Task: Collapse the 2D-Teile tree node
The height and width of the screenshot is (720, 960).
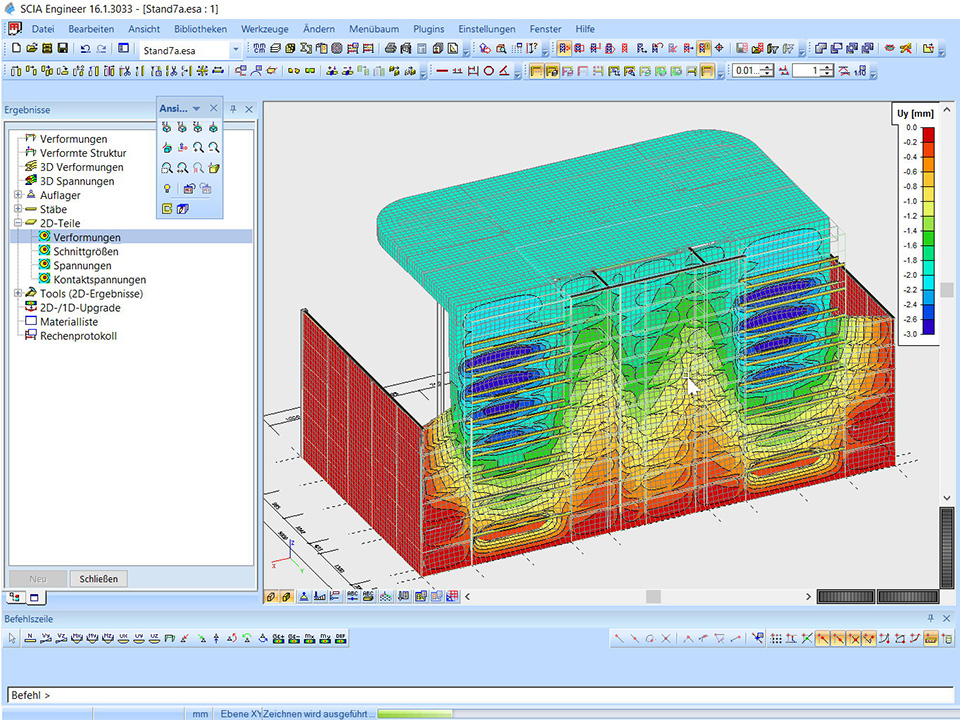Action: (x=17, y=223)
